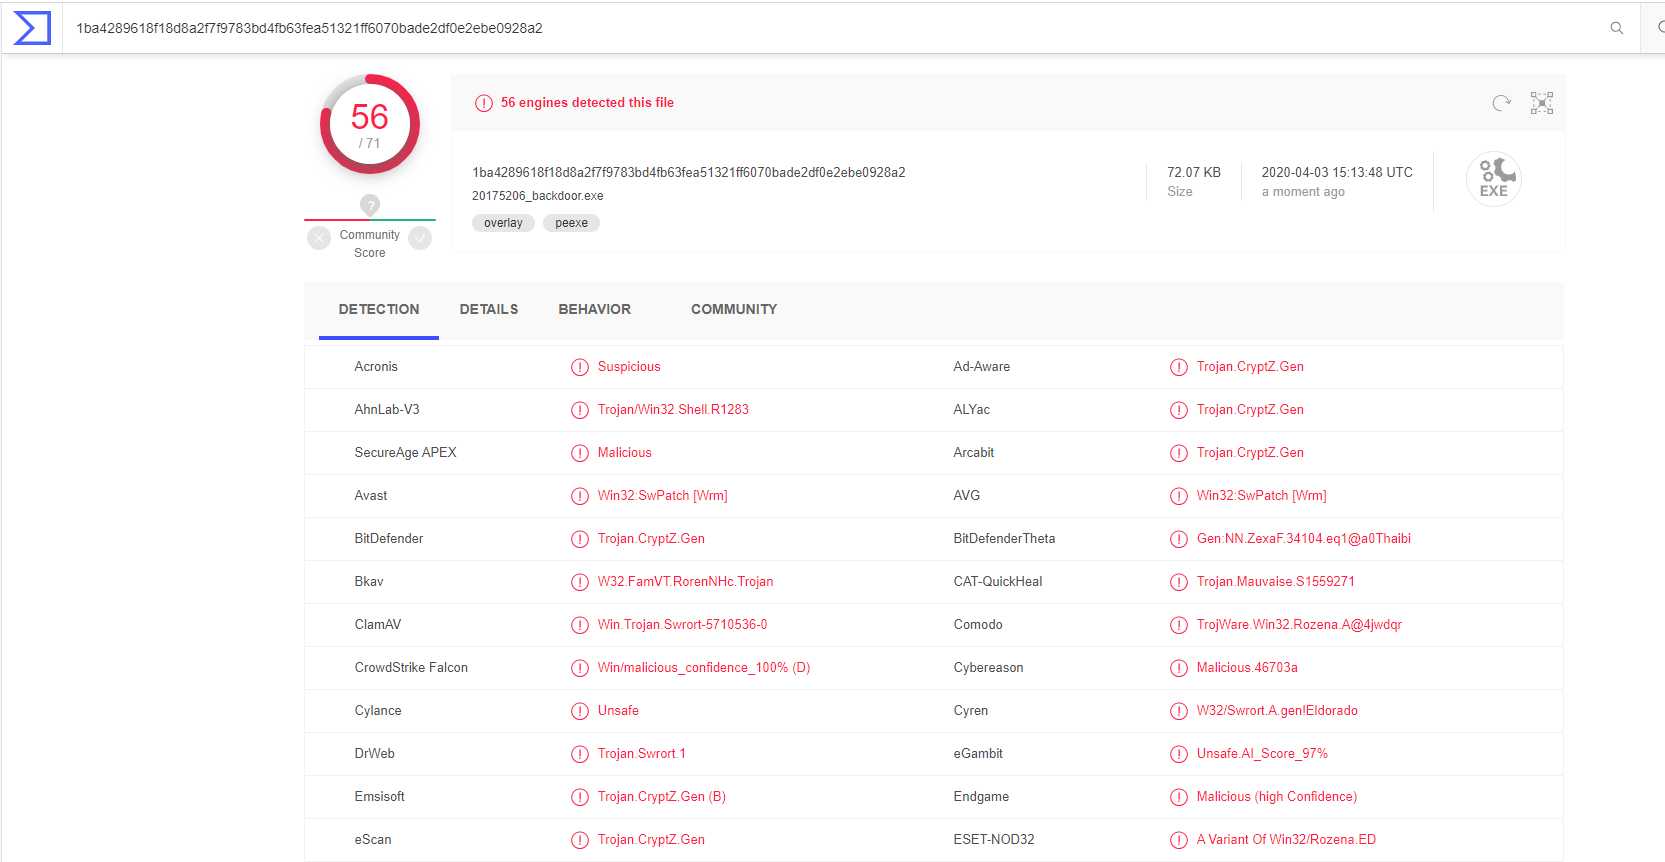Click the warning icon for Comodo result
This screenshot has height=862, width=1665.
(x=1179, y=625)
